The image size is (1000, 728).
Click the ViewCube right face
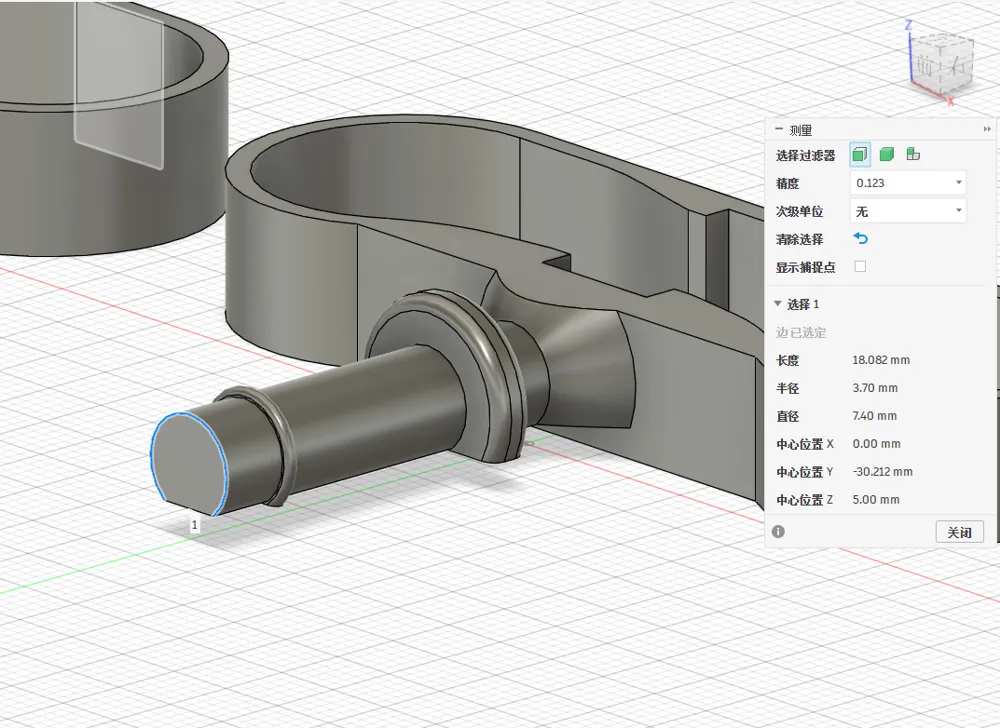(958, 66)
